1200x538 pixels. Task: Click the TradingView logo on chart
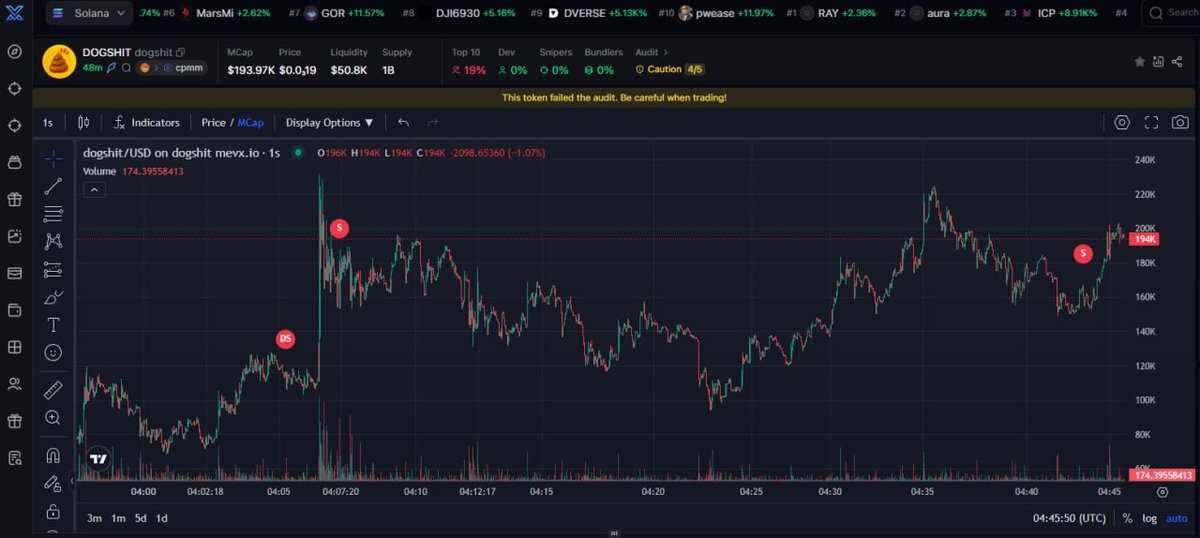[98, 459]
